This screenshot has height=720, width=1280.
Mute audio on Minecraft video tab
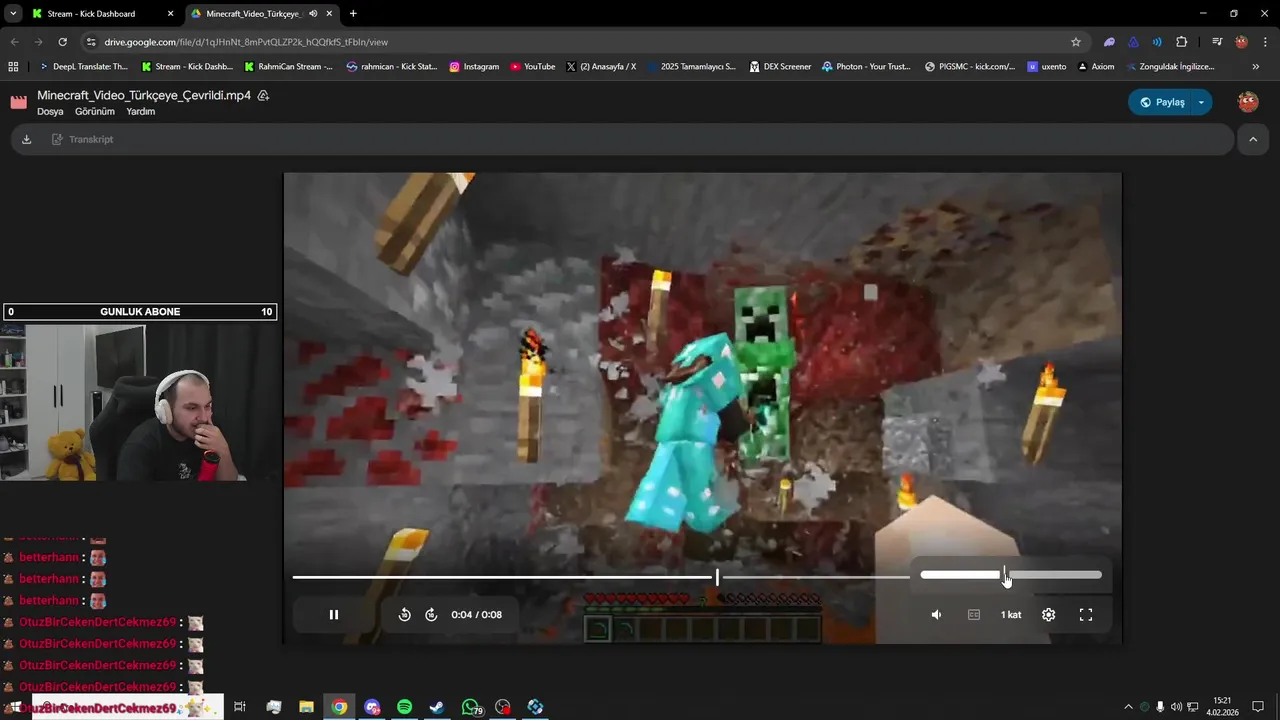point(313,14)
